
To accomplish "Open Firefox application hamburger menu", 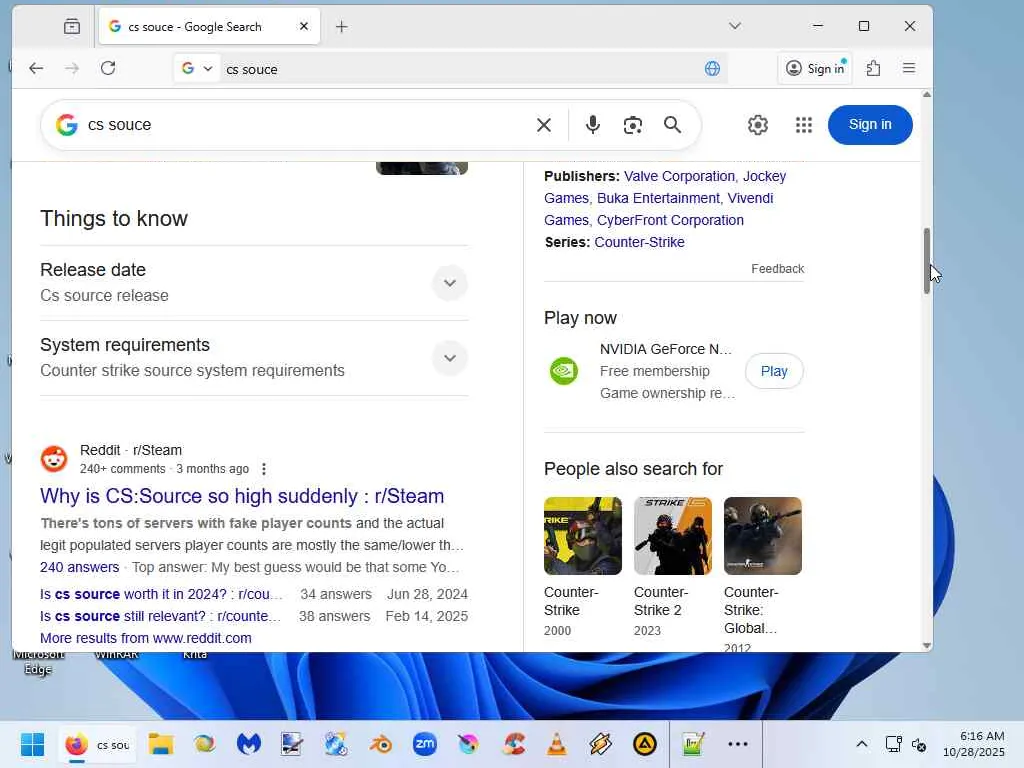I will coord(909,69).
